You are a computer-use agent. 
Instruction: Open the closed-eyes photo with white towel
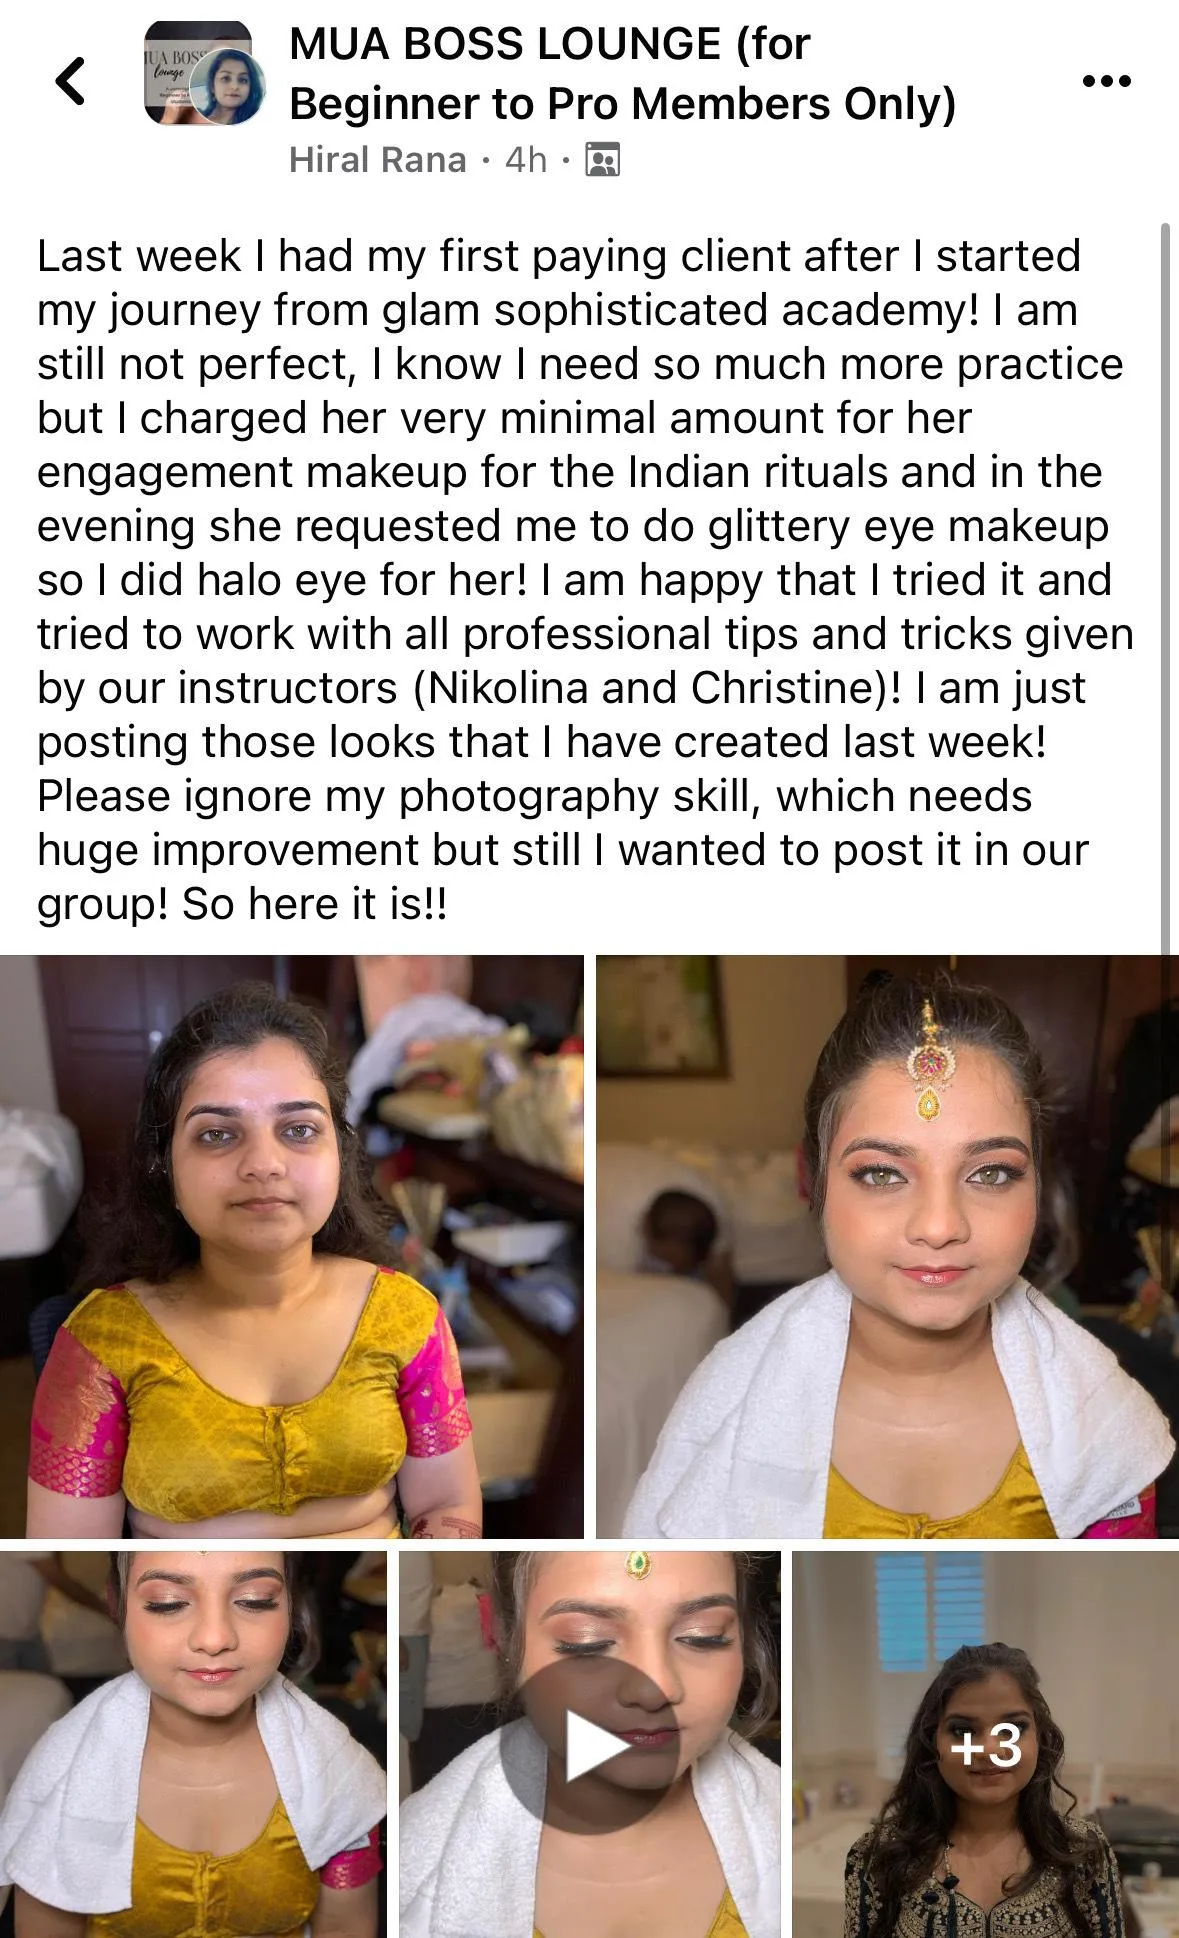pyautogui.click(x=193, y=1744)
